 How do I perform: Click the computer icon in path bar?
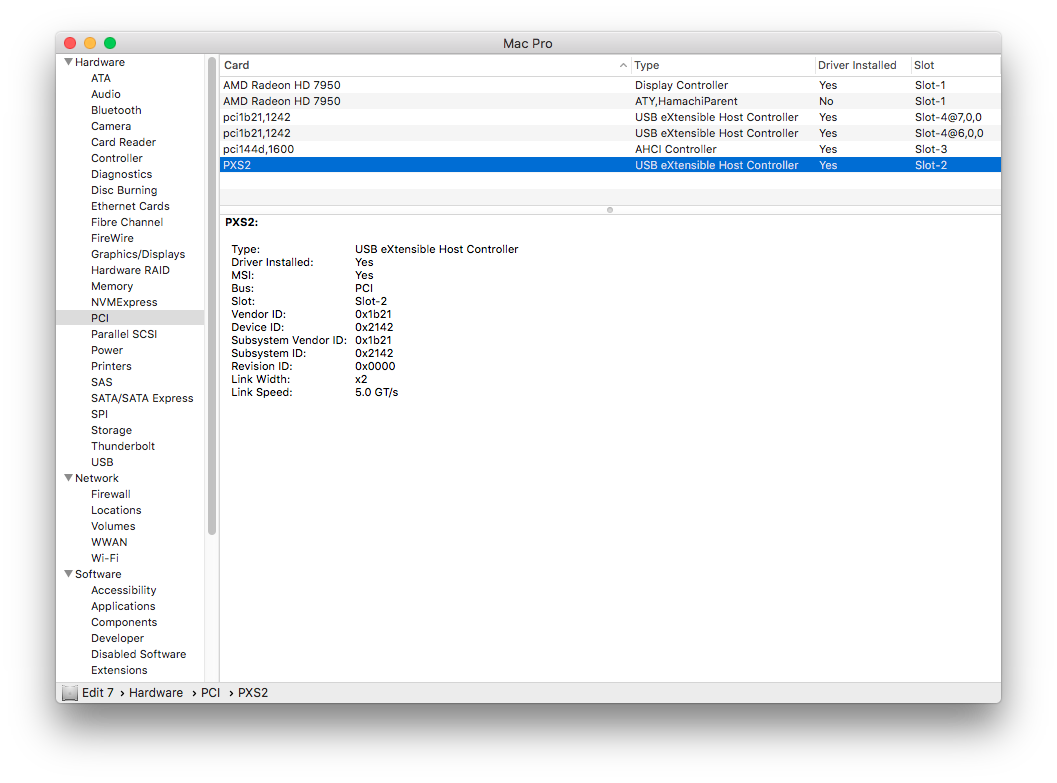tap(70, 693)
